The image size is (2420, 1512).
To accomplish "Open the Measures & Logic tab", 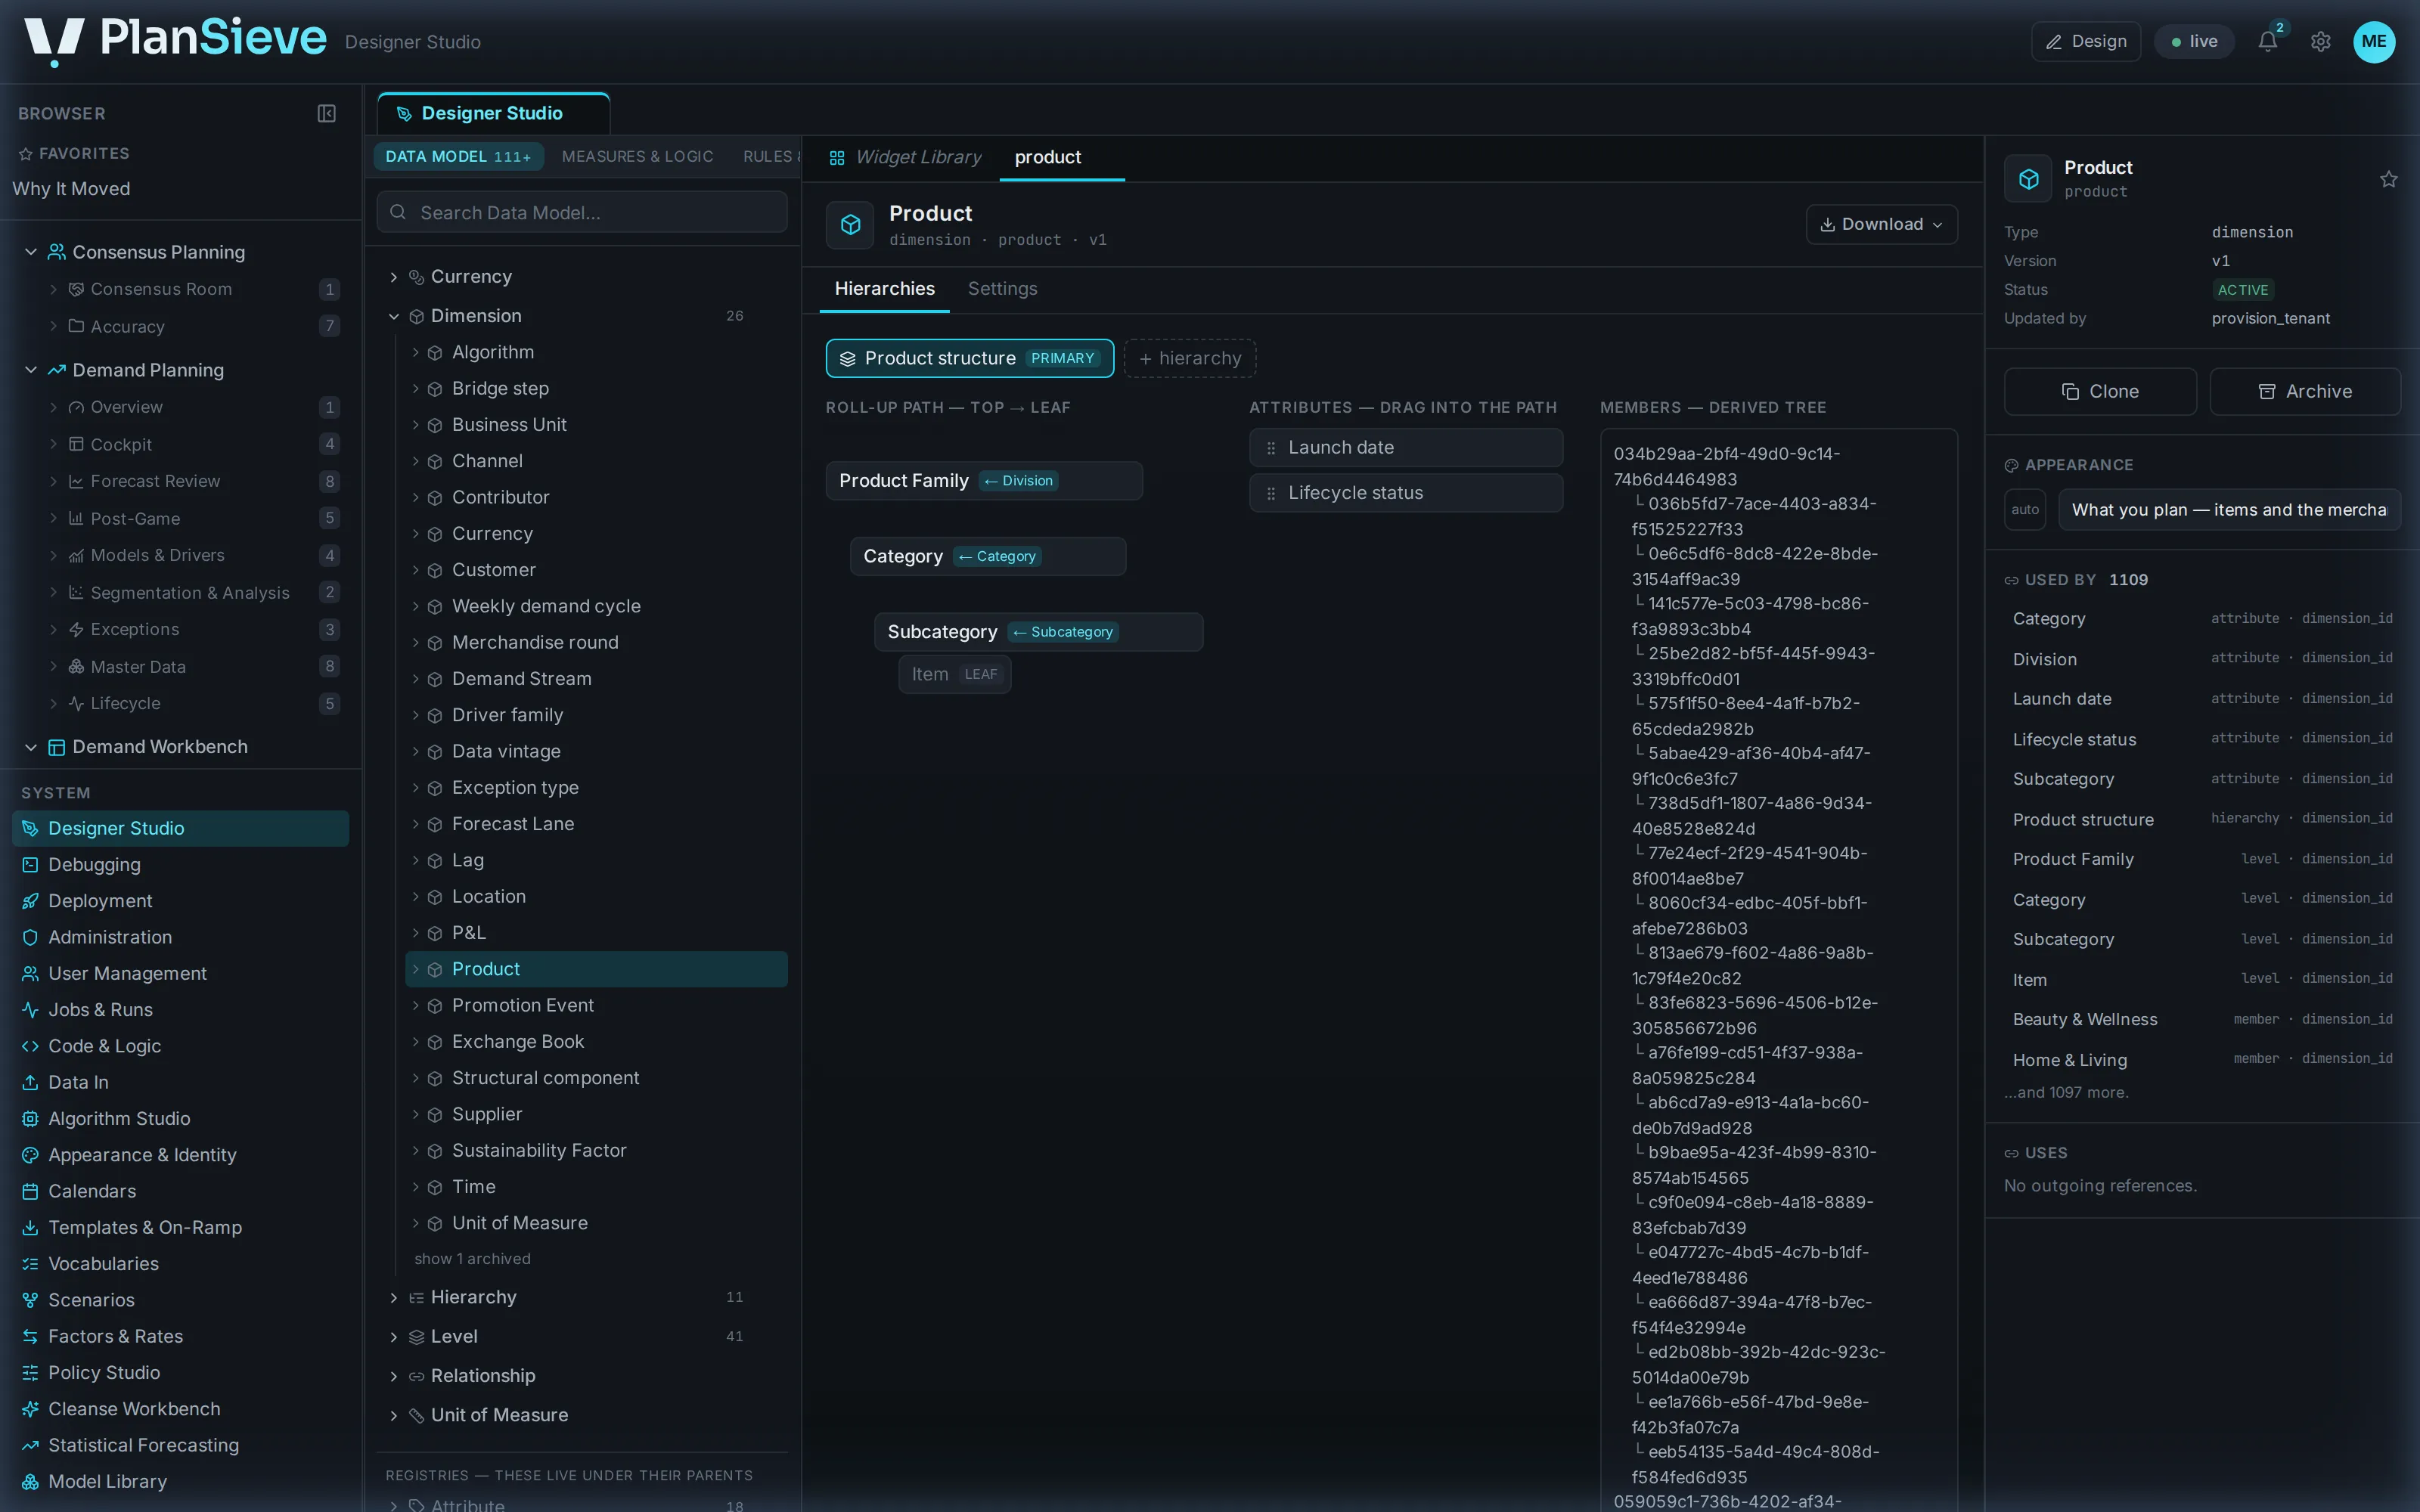I will coord(637,156).
